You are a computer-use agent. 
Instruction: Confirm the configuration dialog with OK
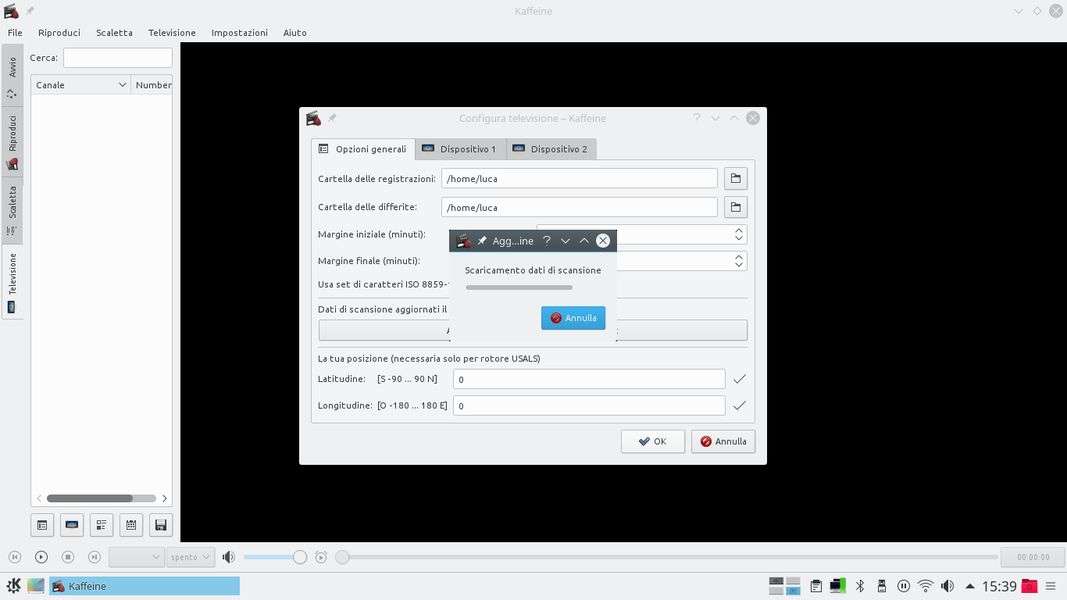tap(653, 441)
